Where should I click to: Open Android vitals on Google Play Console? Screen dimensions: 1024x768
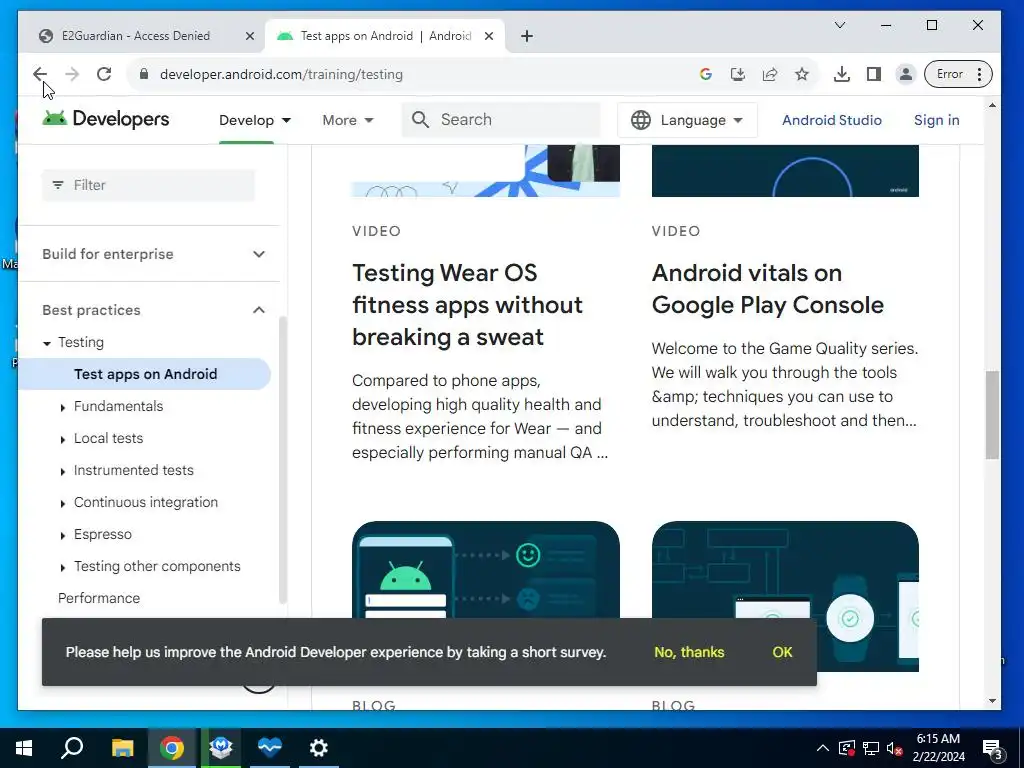(x=767, y=289)
